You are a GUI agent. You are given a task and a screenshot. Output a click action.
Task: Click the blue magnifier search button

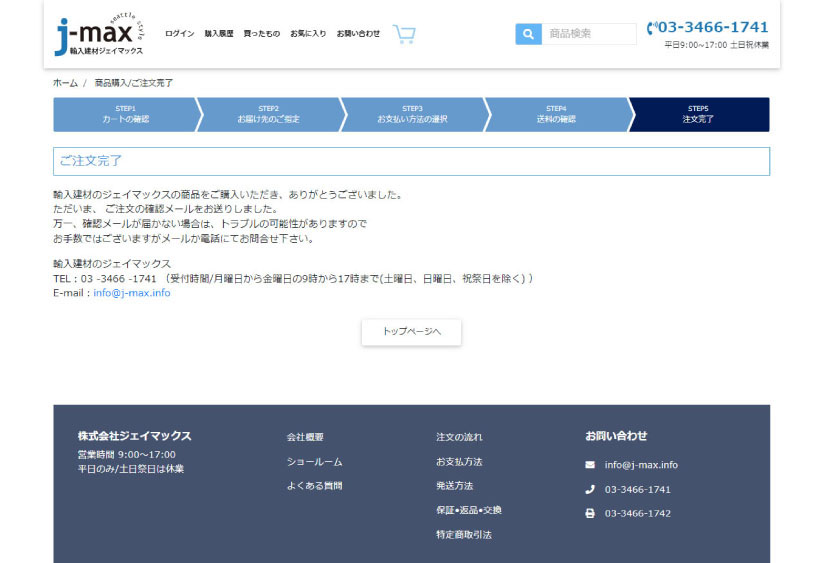[528, 34]
